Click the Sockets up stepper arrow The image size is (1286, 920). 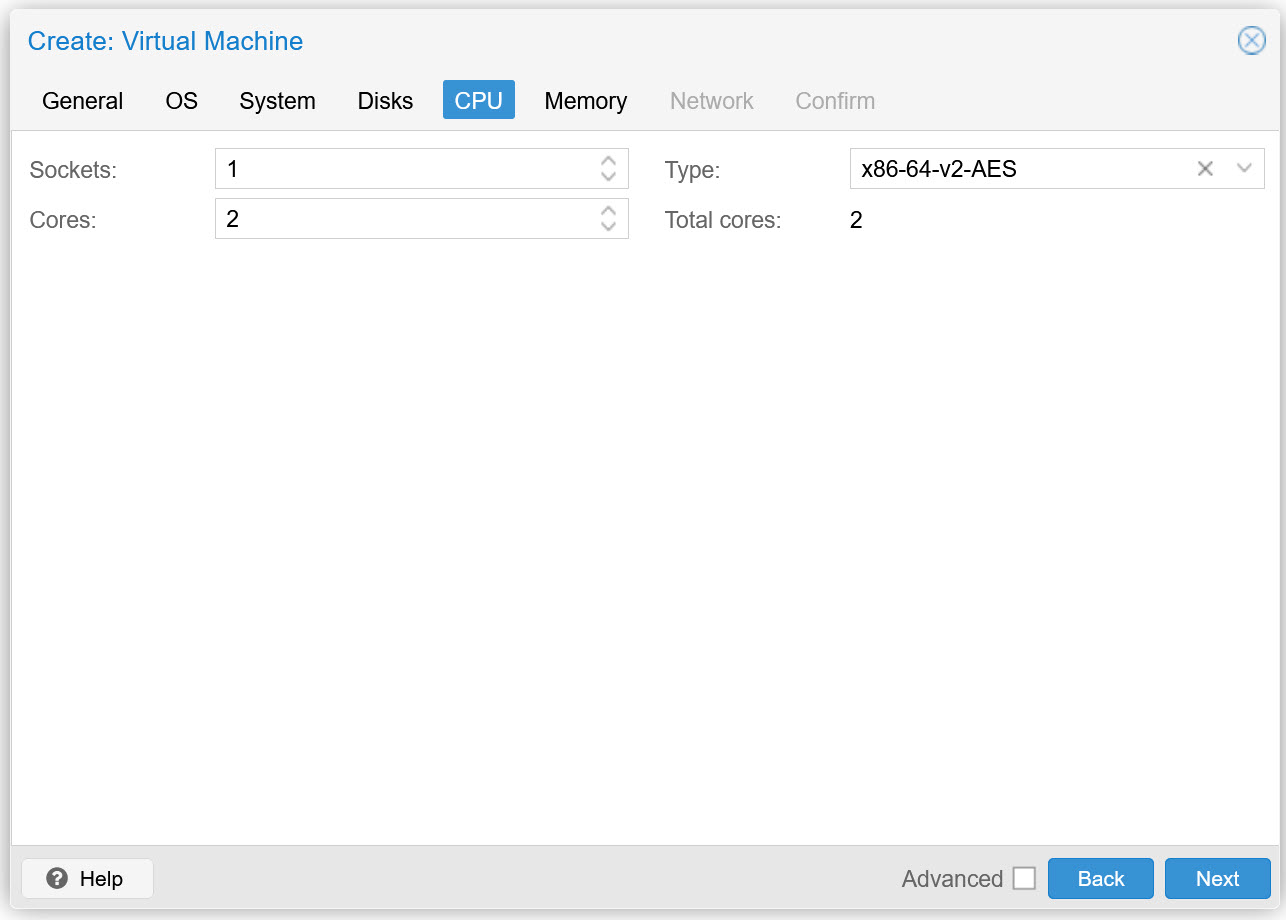609,162
